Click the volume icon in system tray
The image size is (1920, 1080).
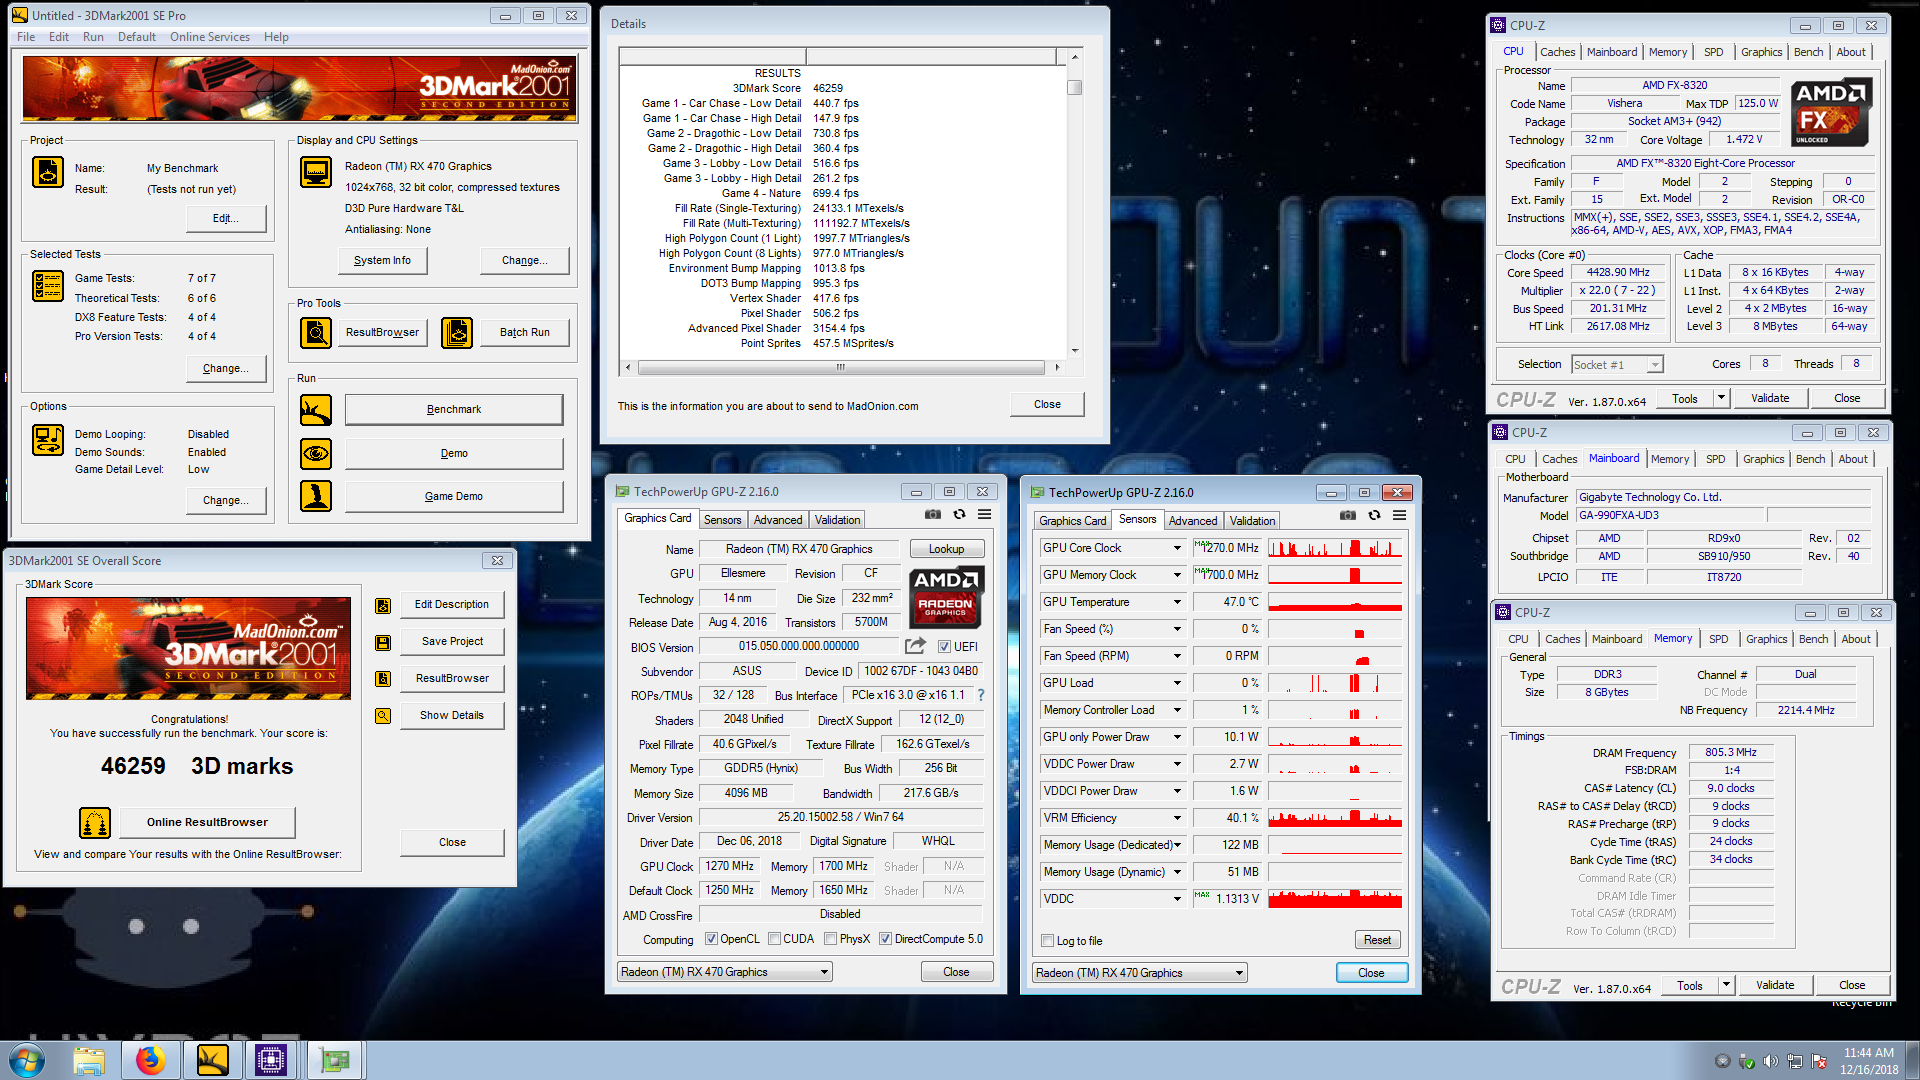coord(1770,1061)
